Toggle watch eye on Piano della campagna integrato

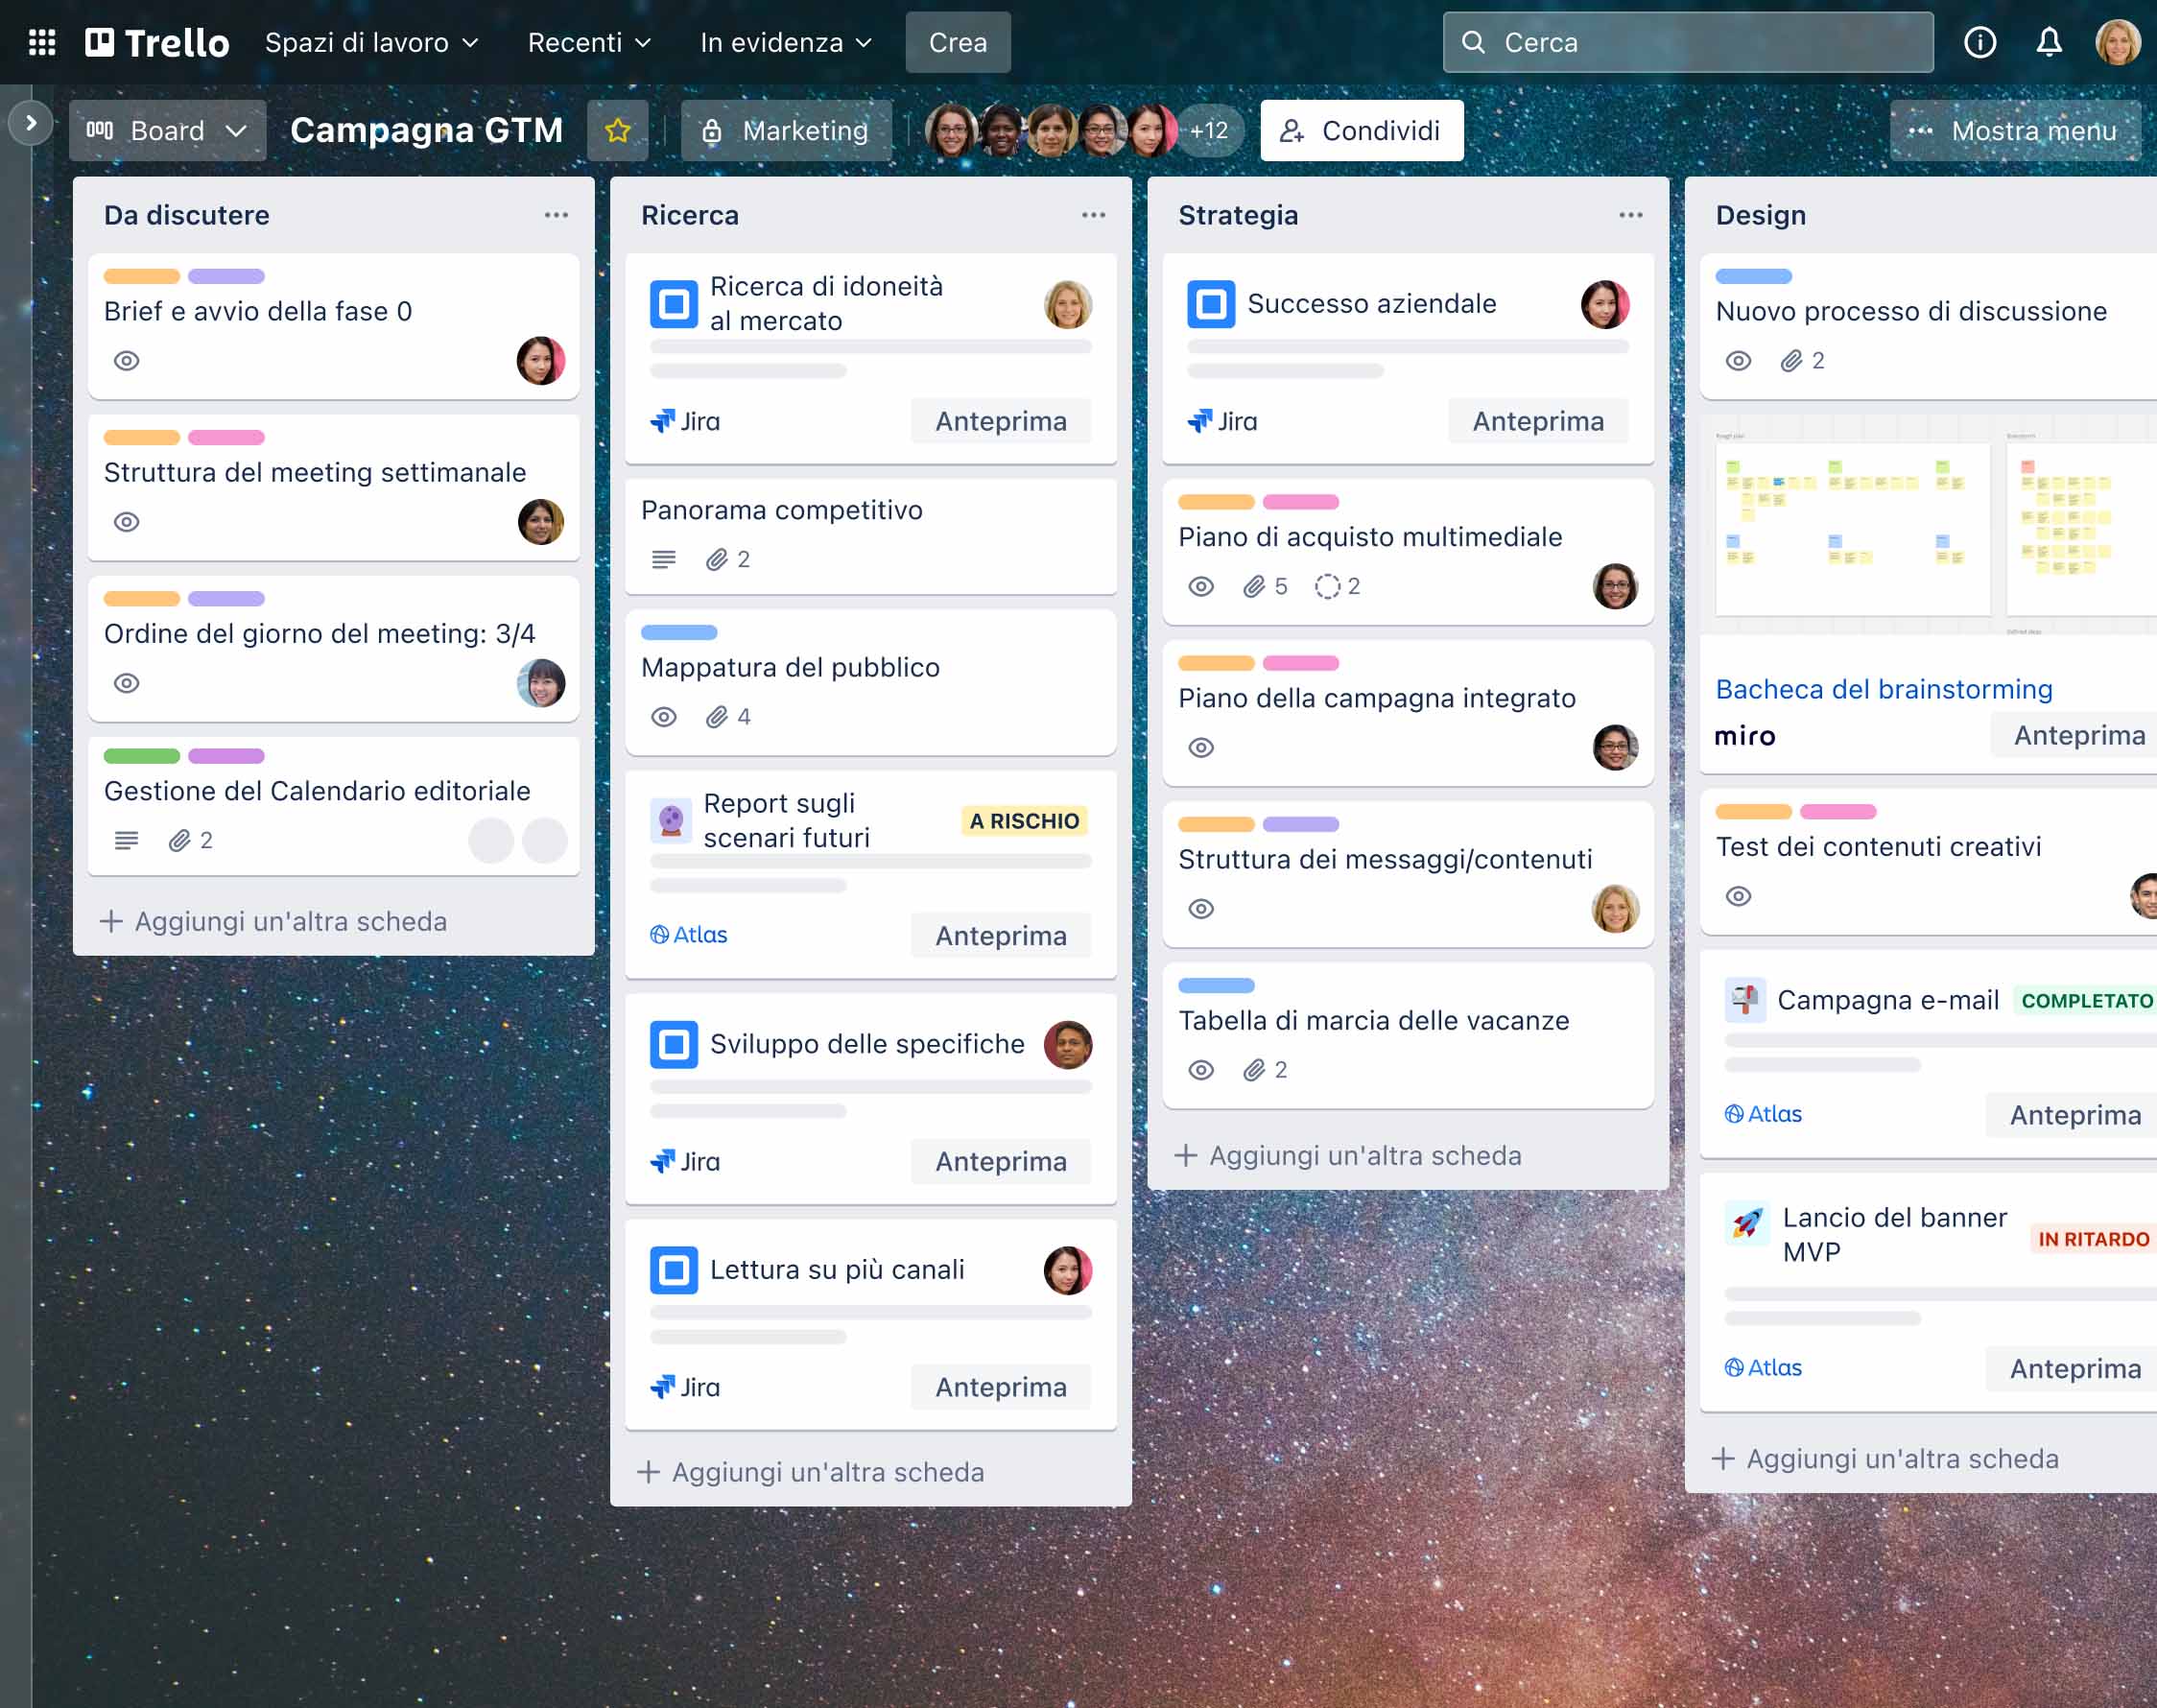click(1201, 748)
